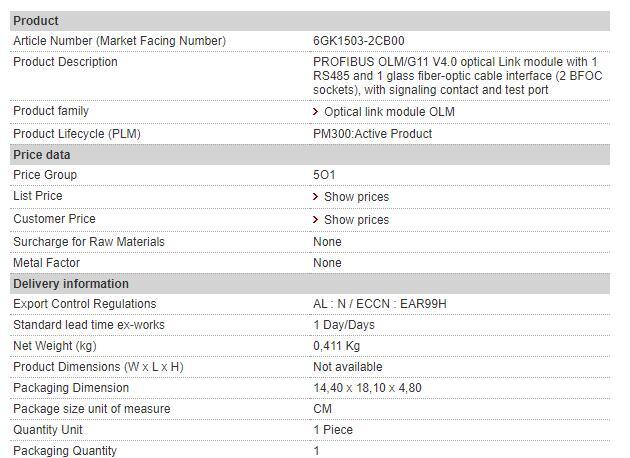Click the net weight value 0,411 Kg
This screenshot has width=630, height=458.
[x=337, y=346]
